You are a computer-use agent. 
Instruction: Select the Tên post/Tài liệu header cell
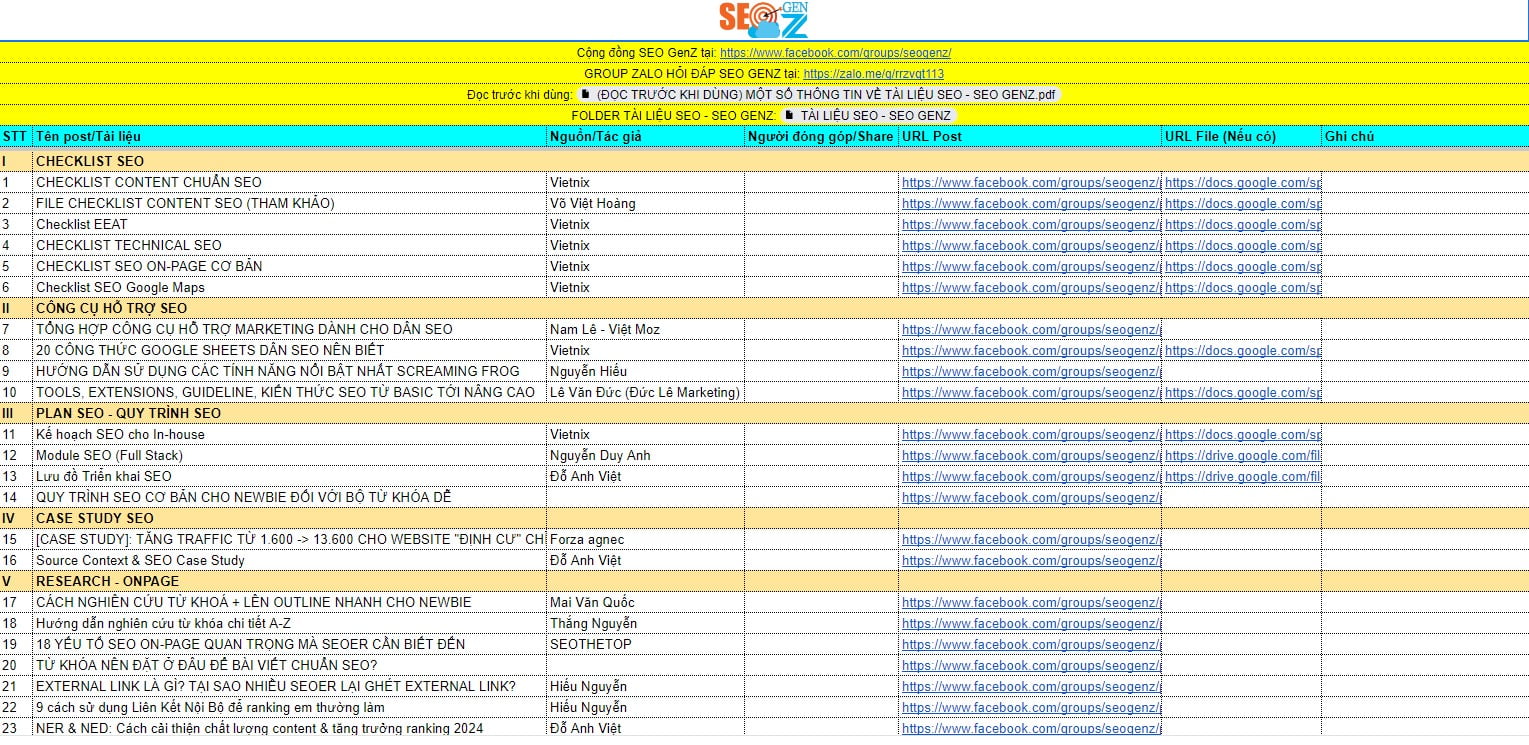pyautogui.click(x=290, y=137)
